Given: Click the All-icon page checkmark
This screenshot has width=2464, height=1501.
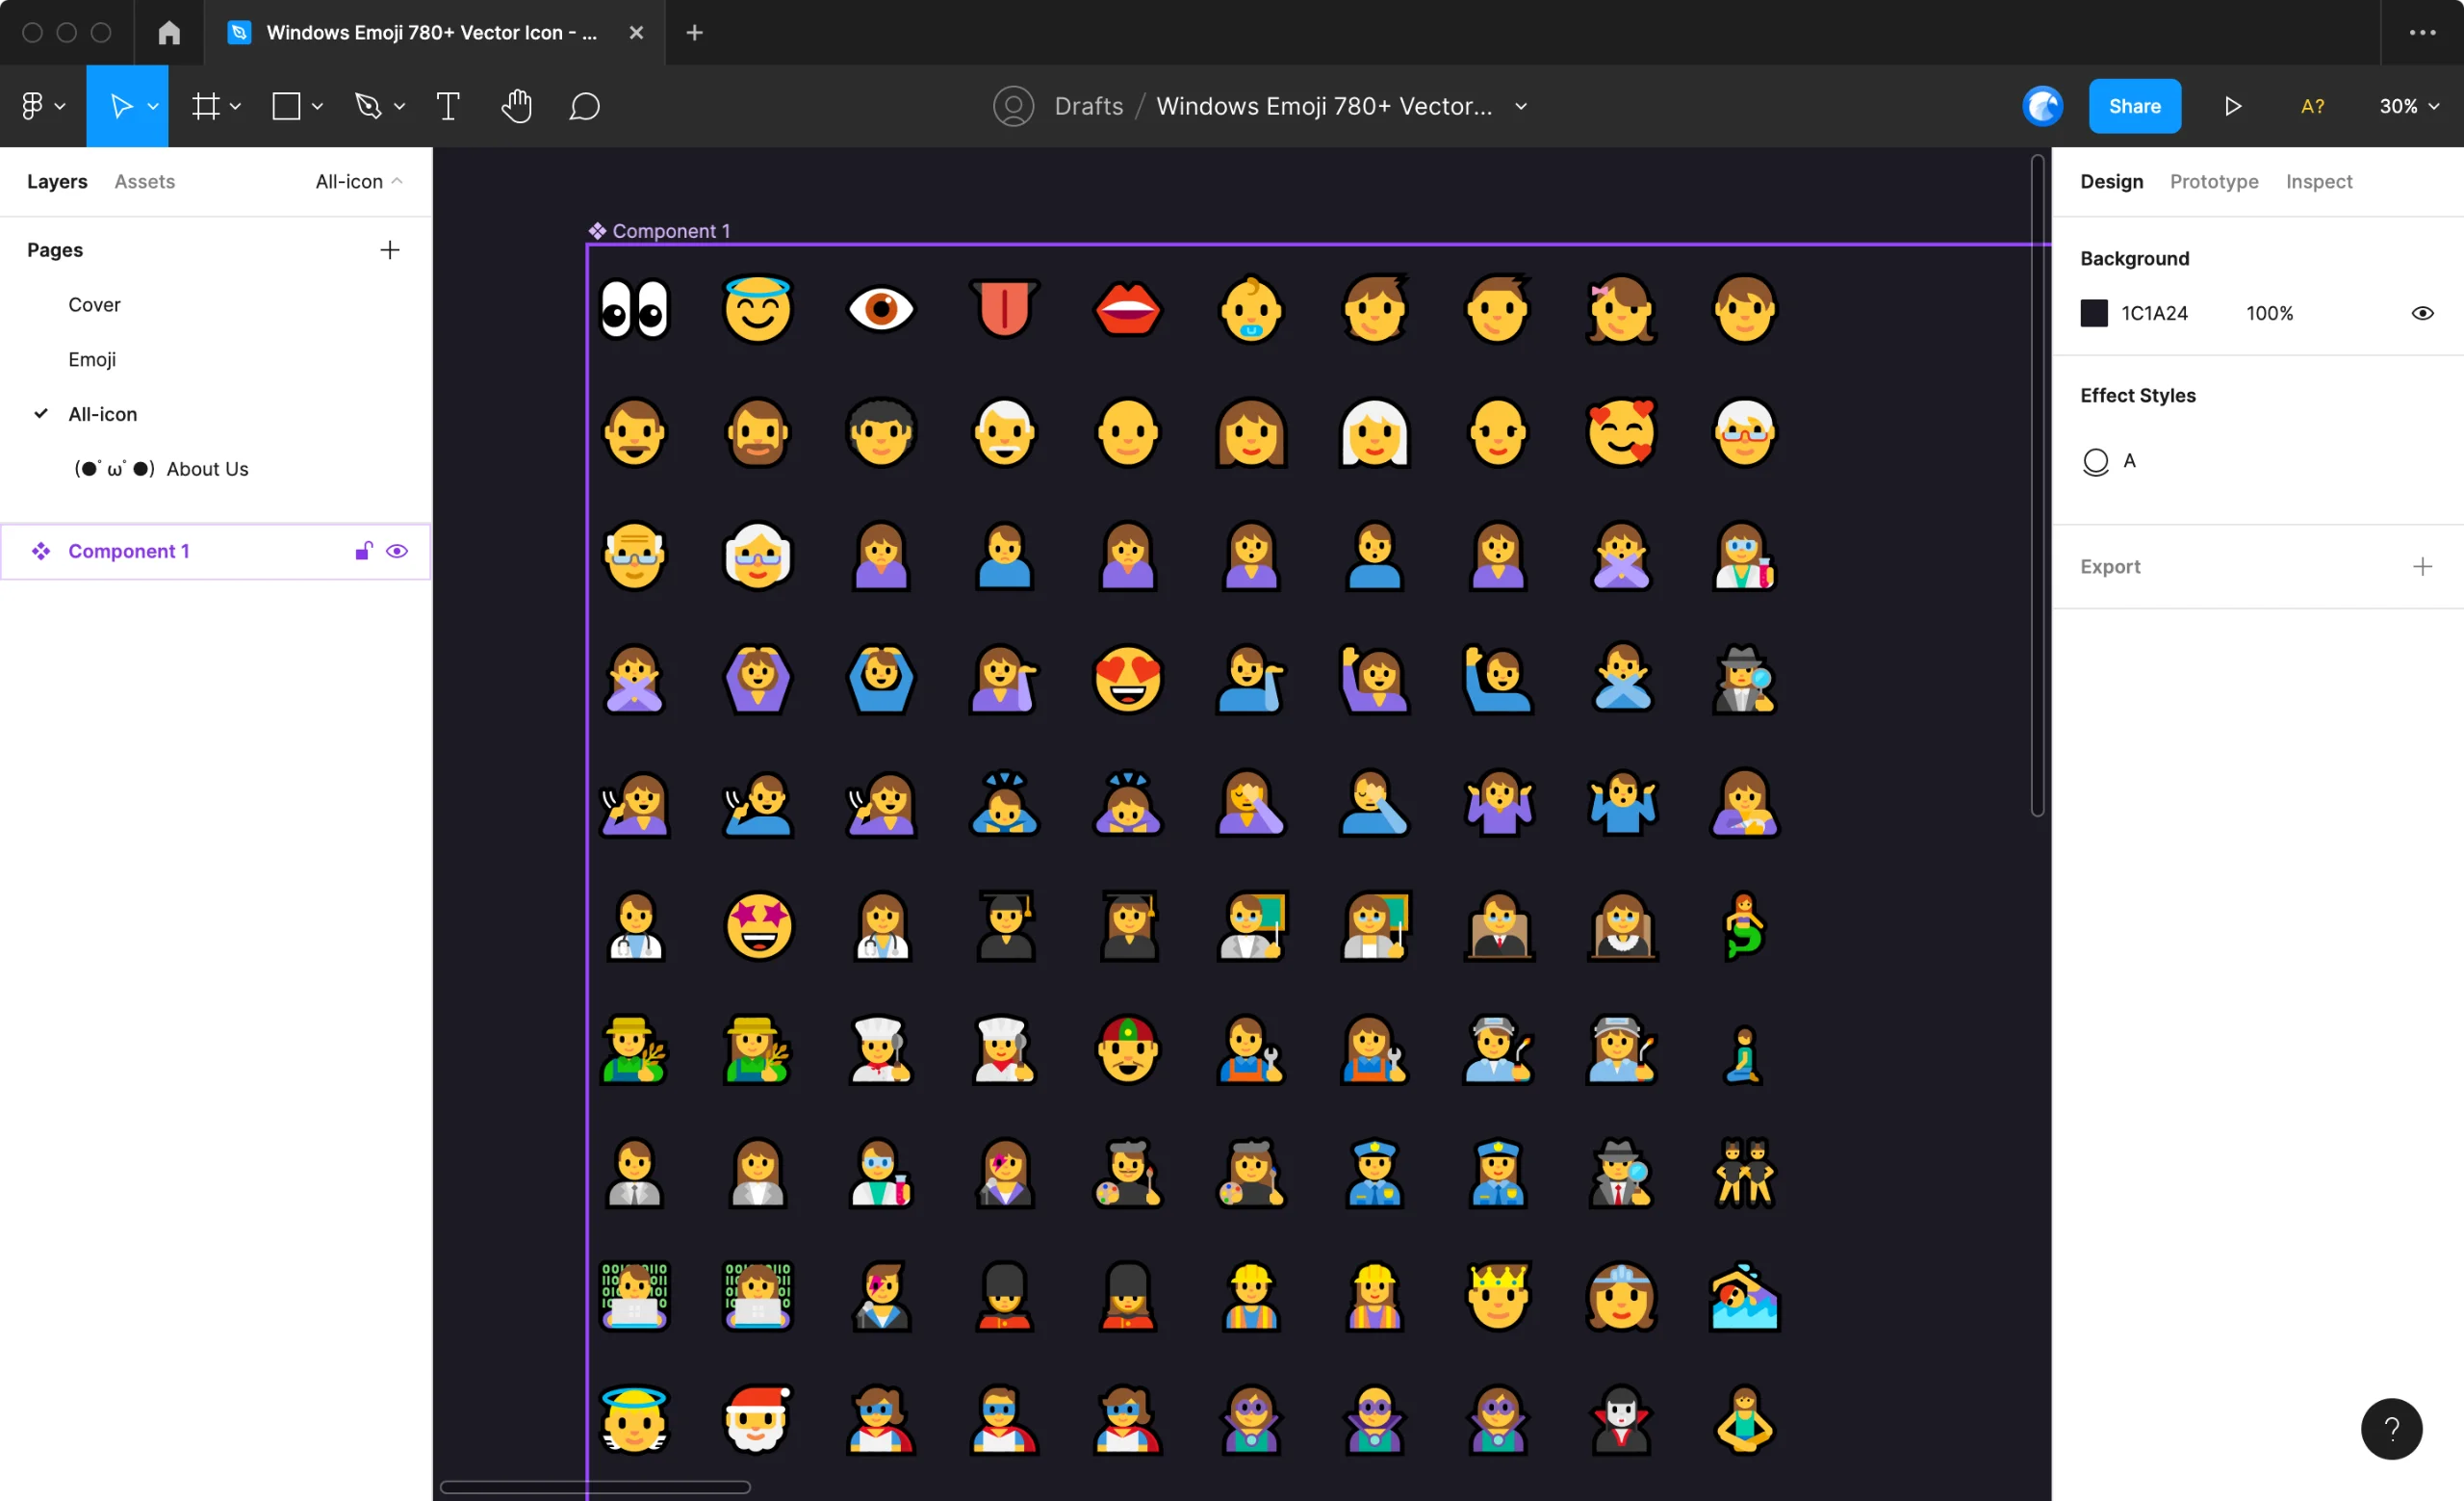Looking at the screenshot, I should click(41, 413).
